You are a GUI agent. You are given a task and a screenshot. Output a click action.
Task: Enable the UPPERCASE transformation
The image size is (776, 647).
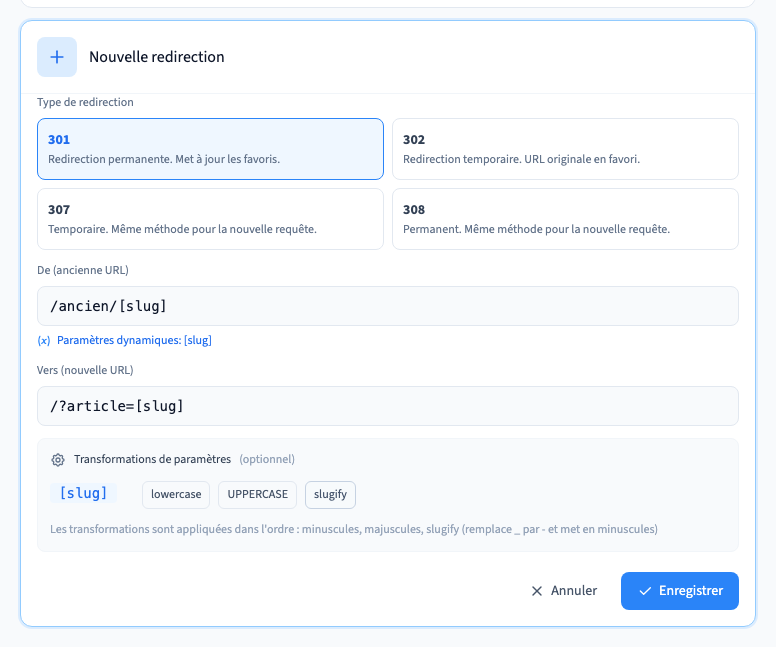click(257, 495)
